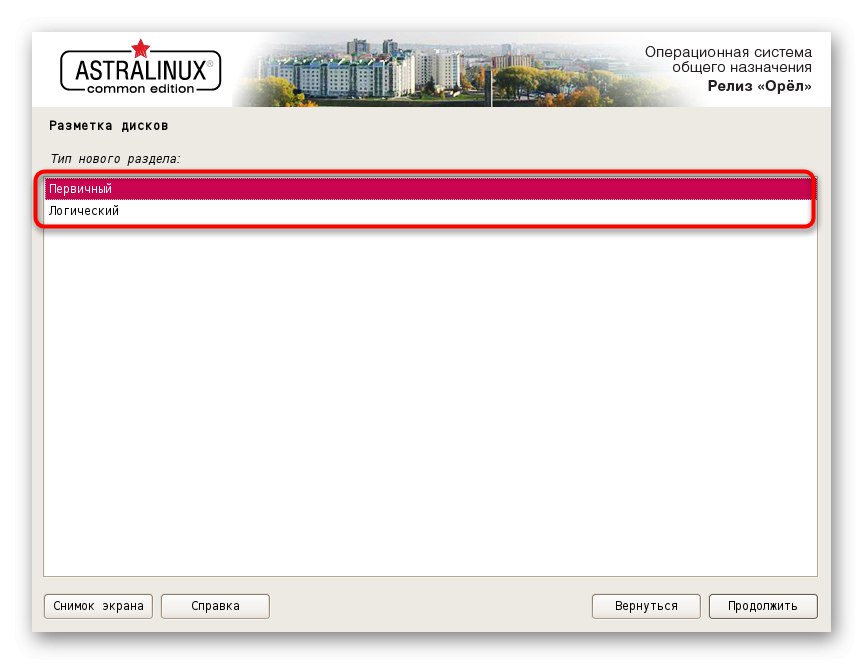Click the Продолжить button

point(762,605)
